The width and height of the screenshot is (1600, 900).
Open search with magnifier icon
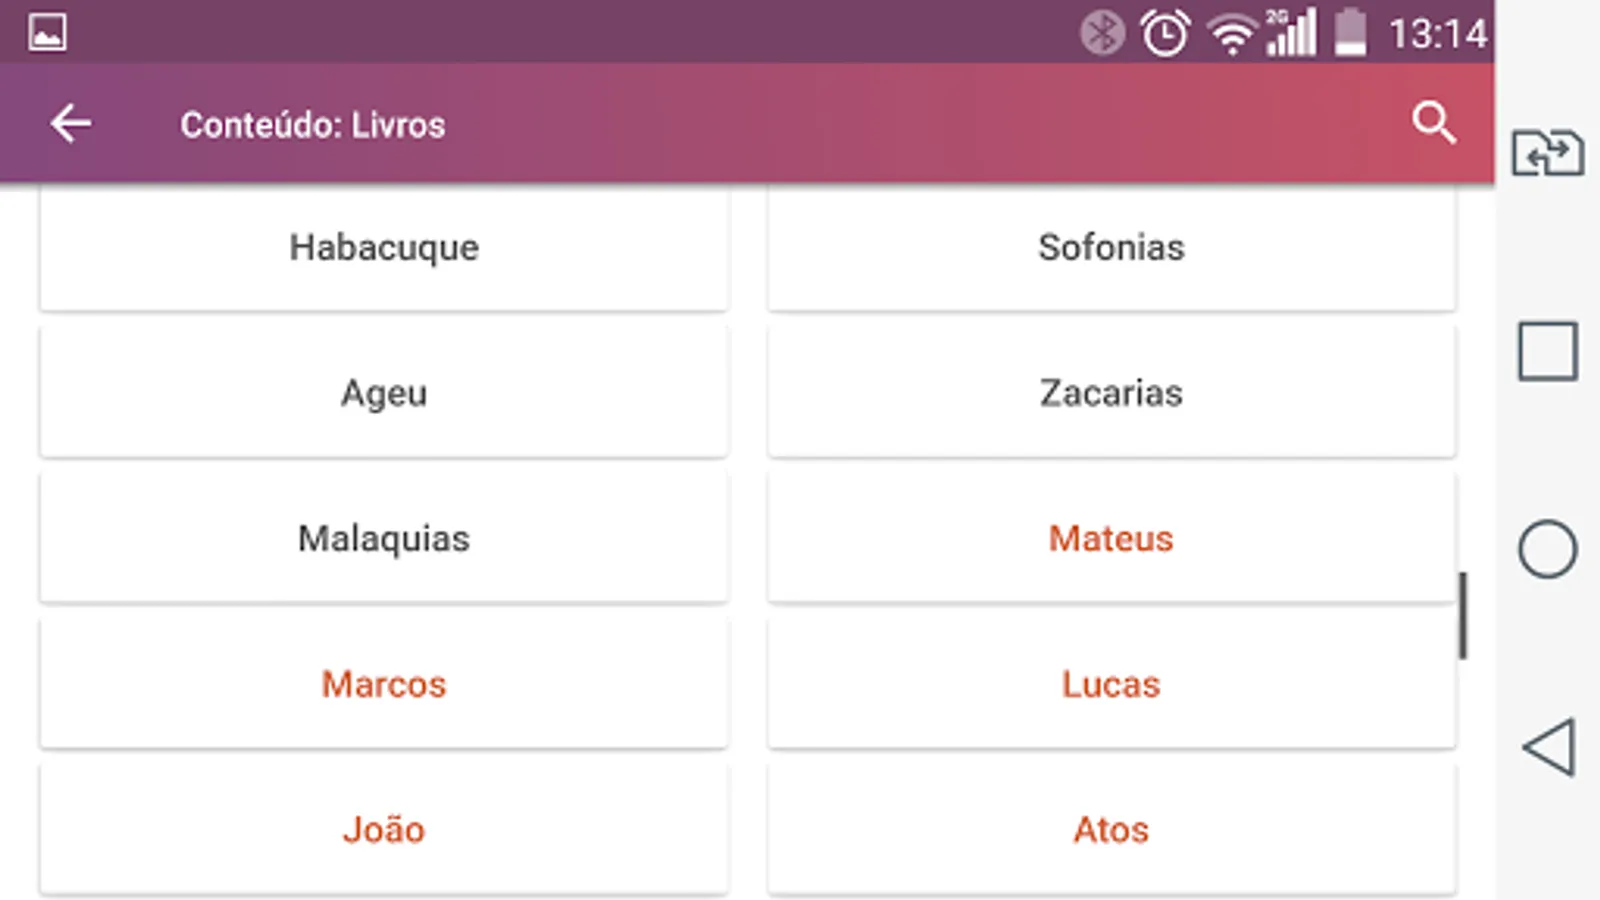[1433, 123]
